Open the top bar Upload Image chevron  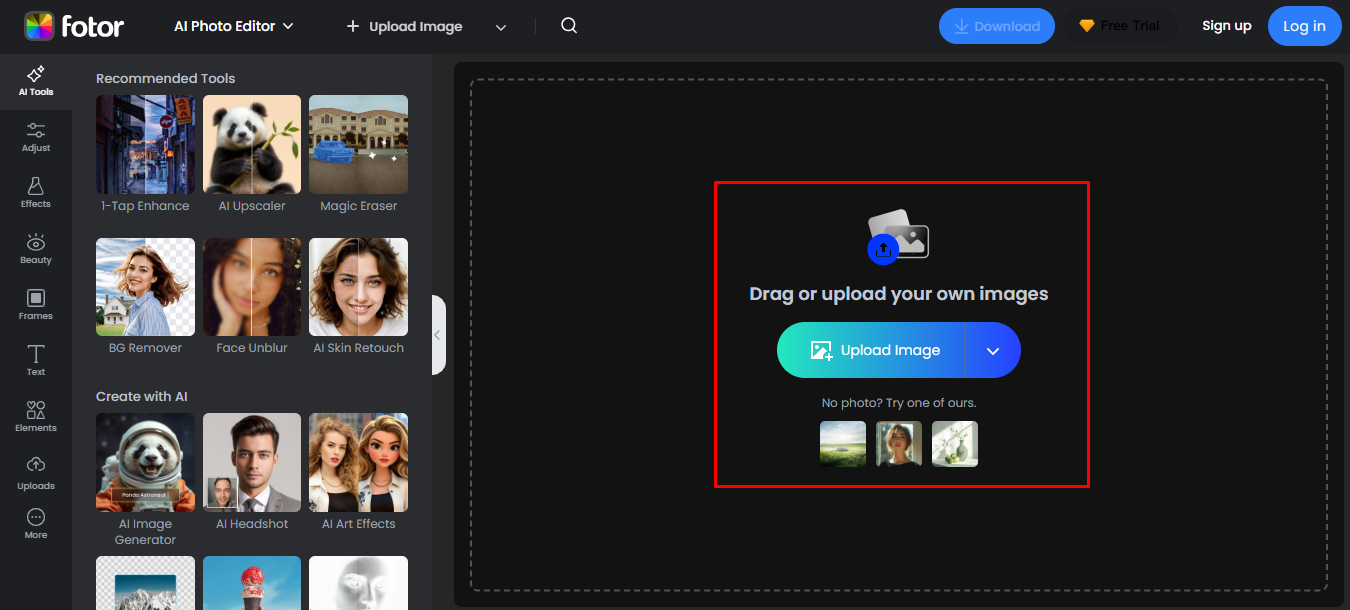pyautogui.click(x=501, y=27)
